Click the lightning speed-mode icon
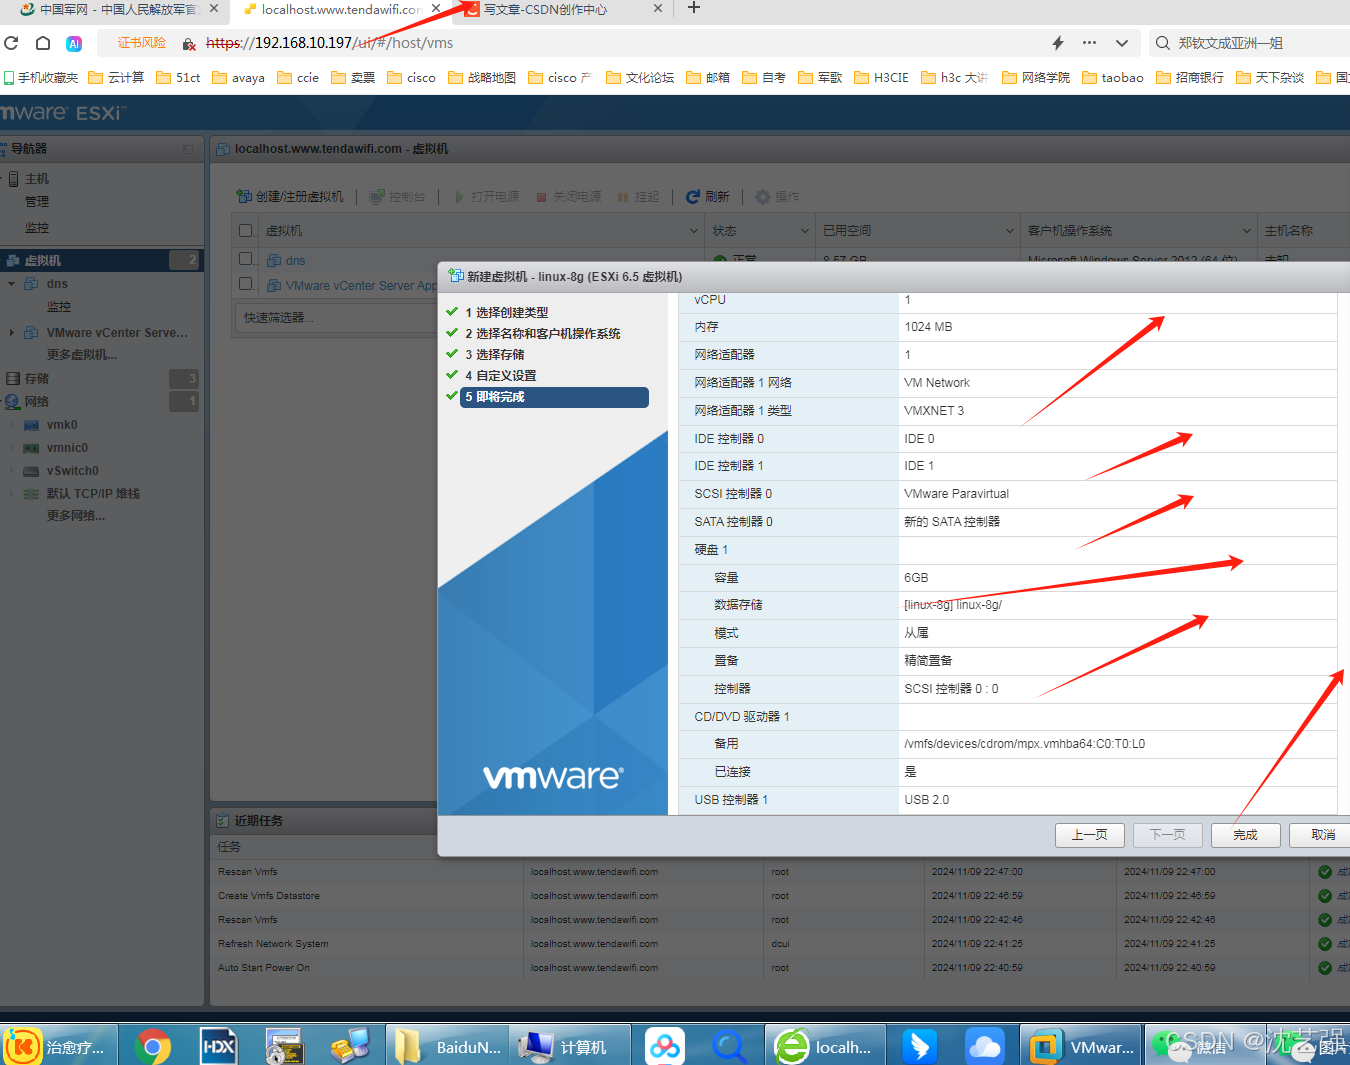 1058,43
